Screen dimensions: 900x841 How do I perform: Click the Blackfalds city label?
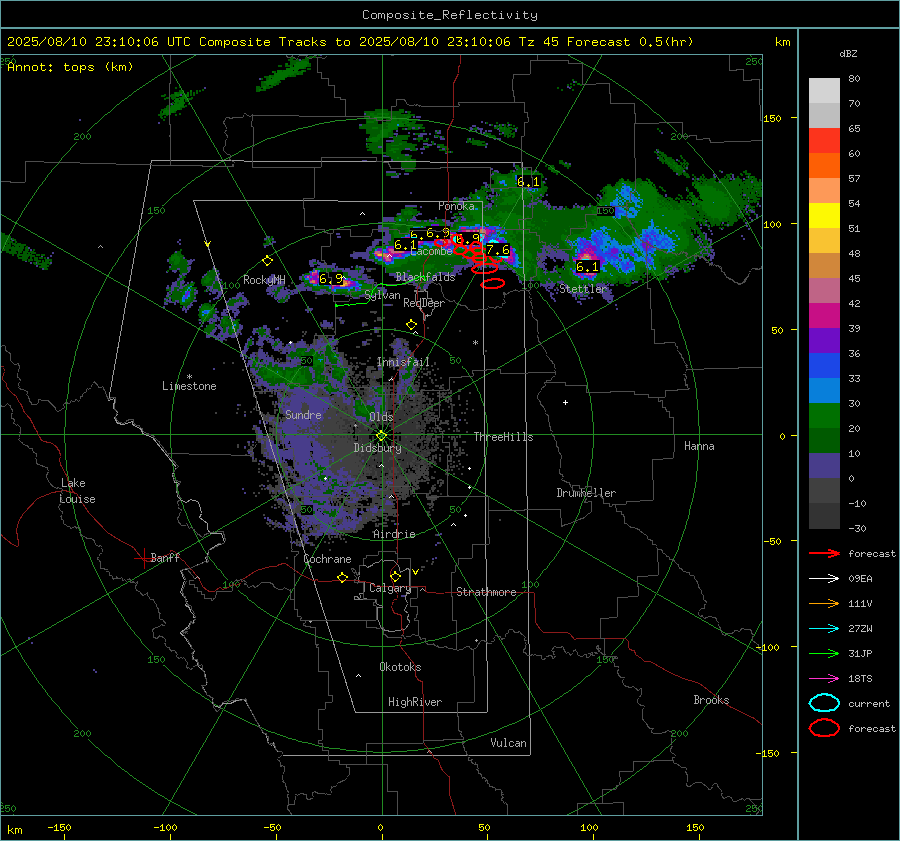[x=425, y=277]
